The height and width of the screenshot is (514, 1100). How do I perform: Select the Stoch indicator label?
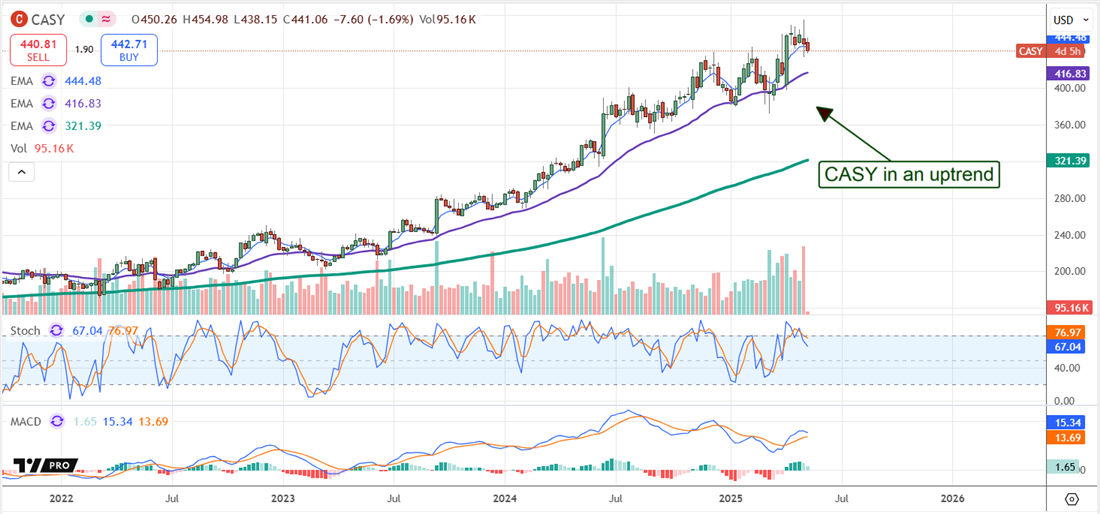click(24, 330)
